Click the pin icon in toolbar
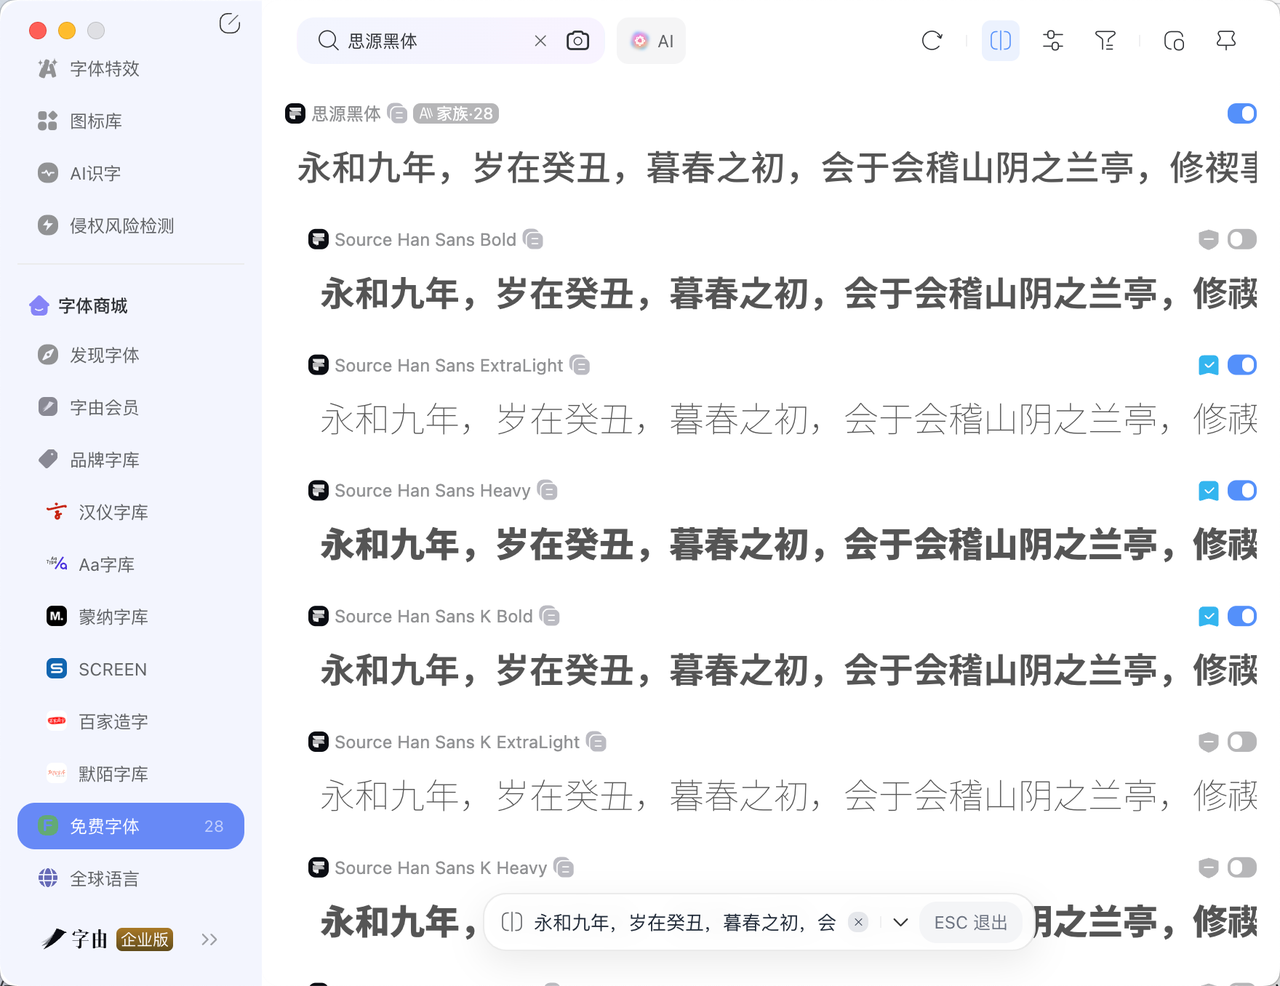 1226,41
